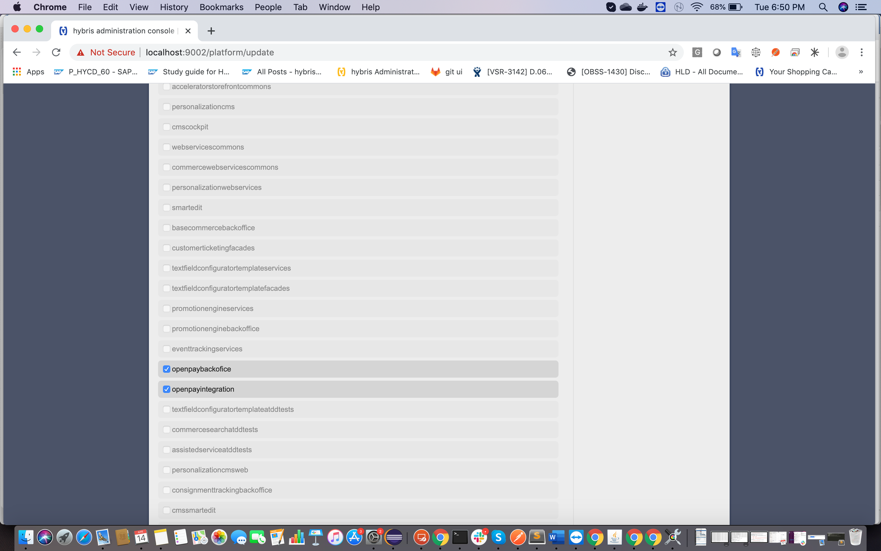Open the Bookmarks menu in menu bar
The image size is (881, 551).
tap(221, 7)
